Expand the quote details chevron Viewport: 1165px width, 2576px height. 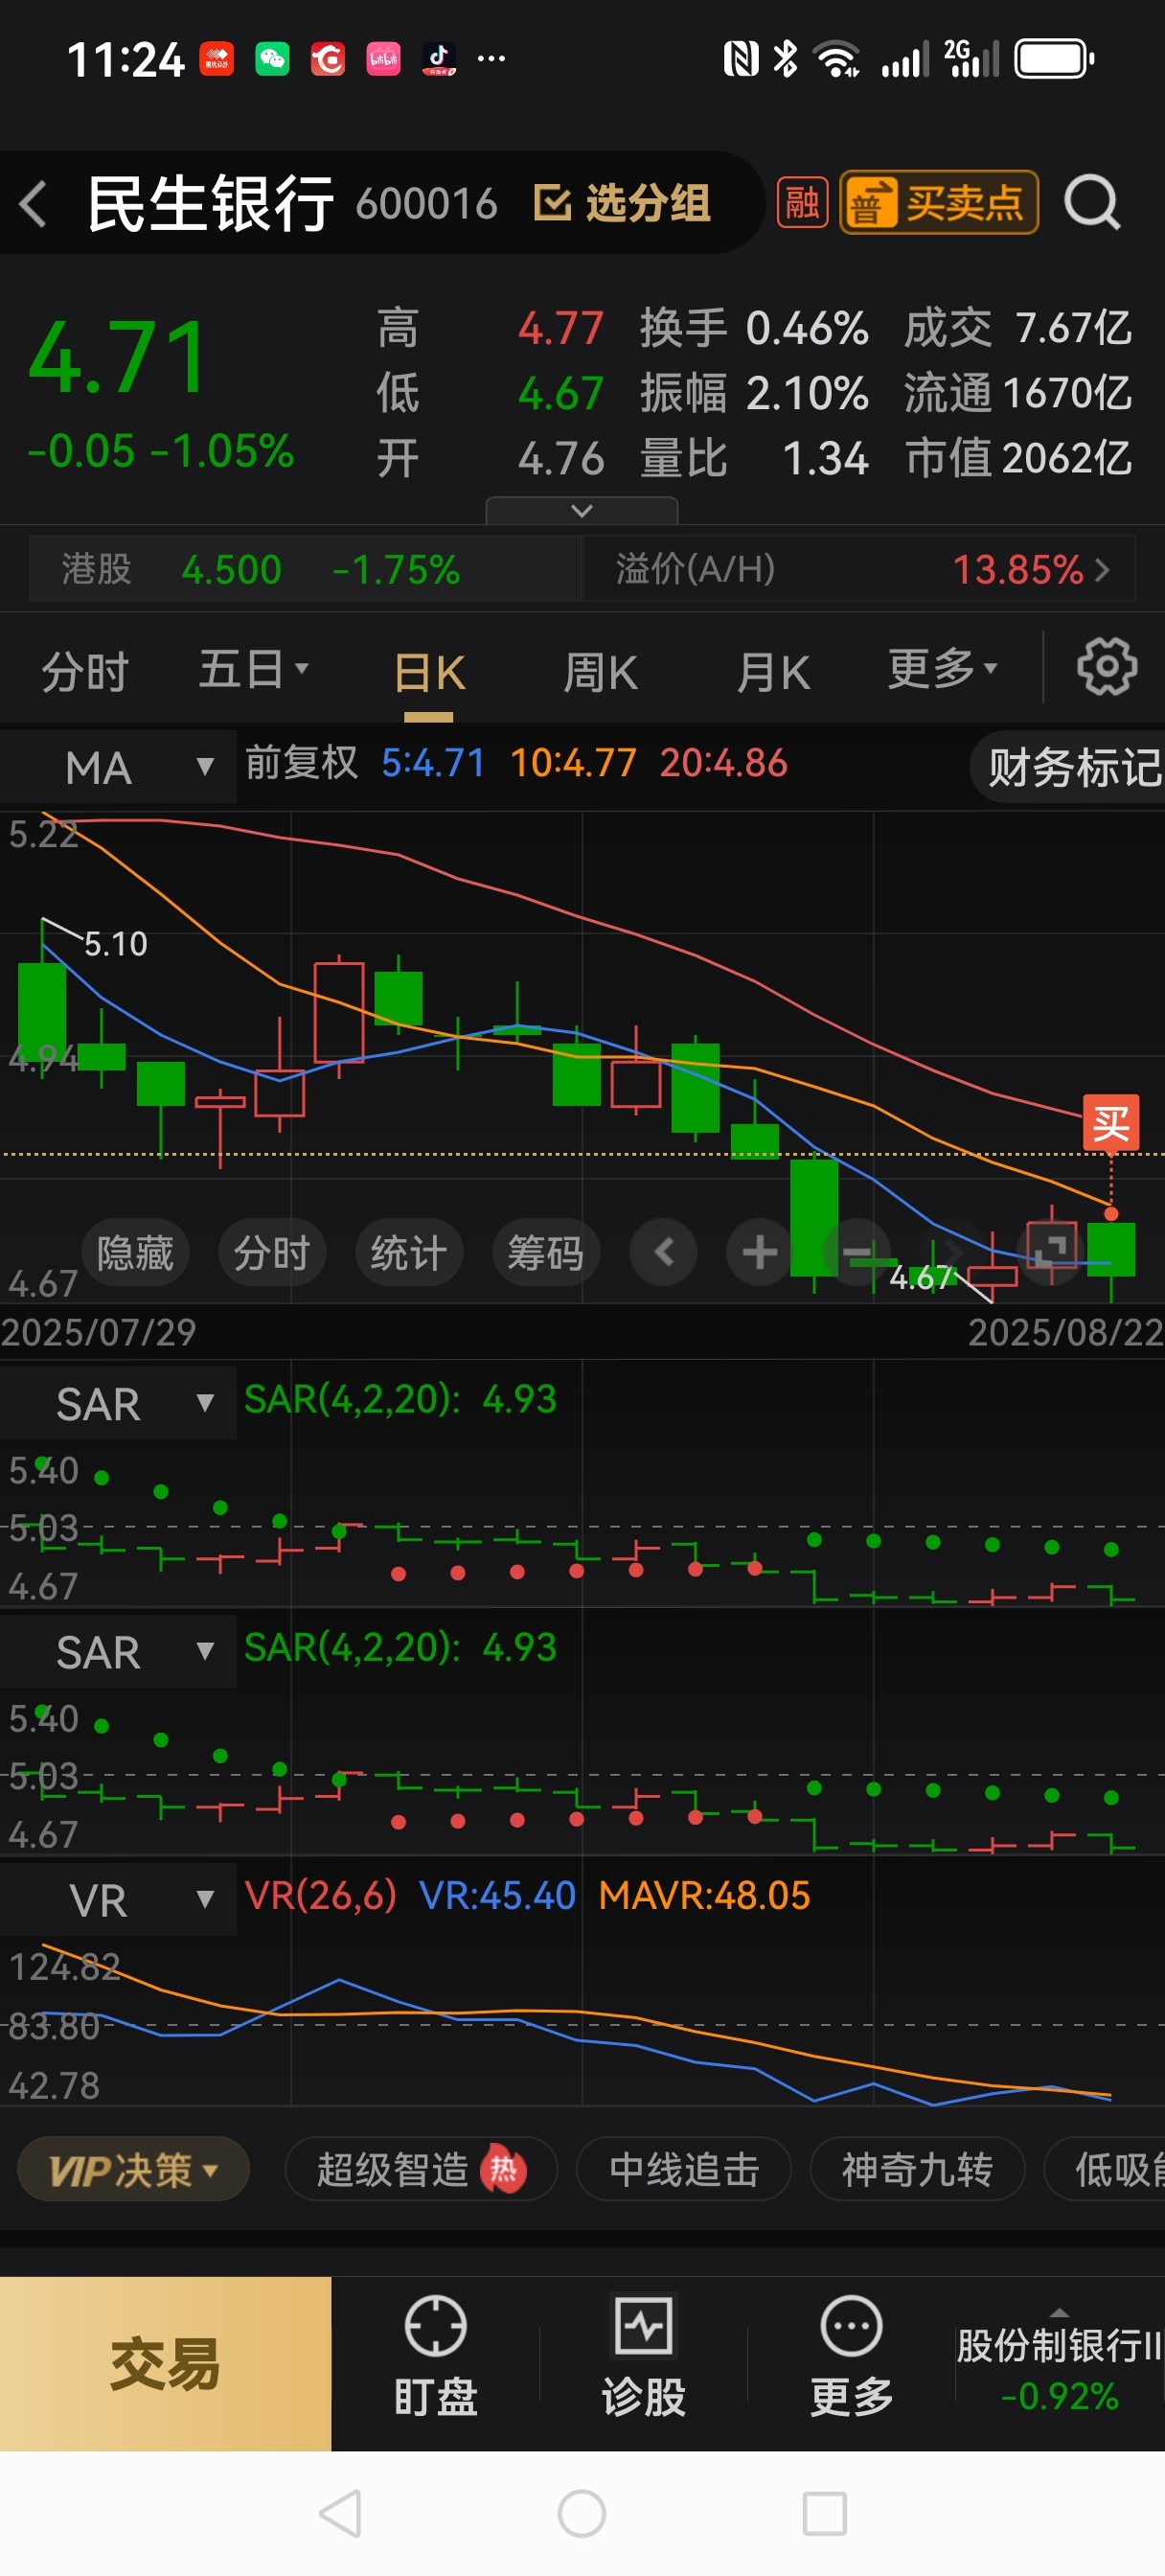click(x=581, y=511)
